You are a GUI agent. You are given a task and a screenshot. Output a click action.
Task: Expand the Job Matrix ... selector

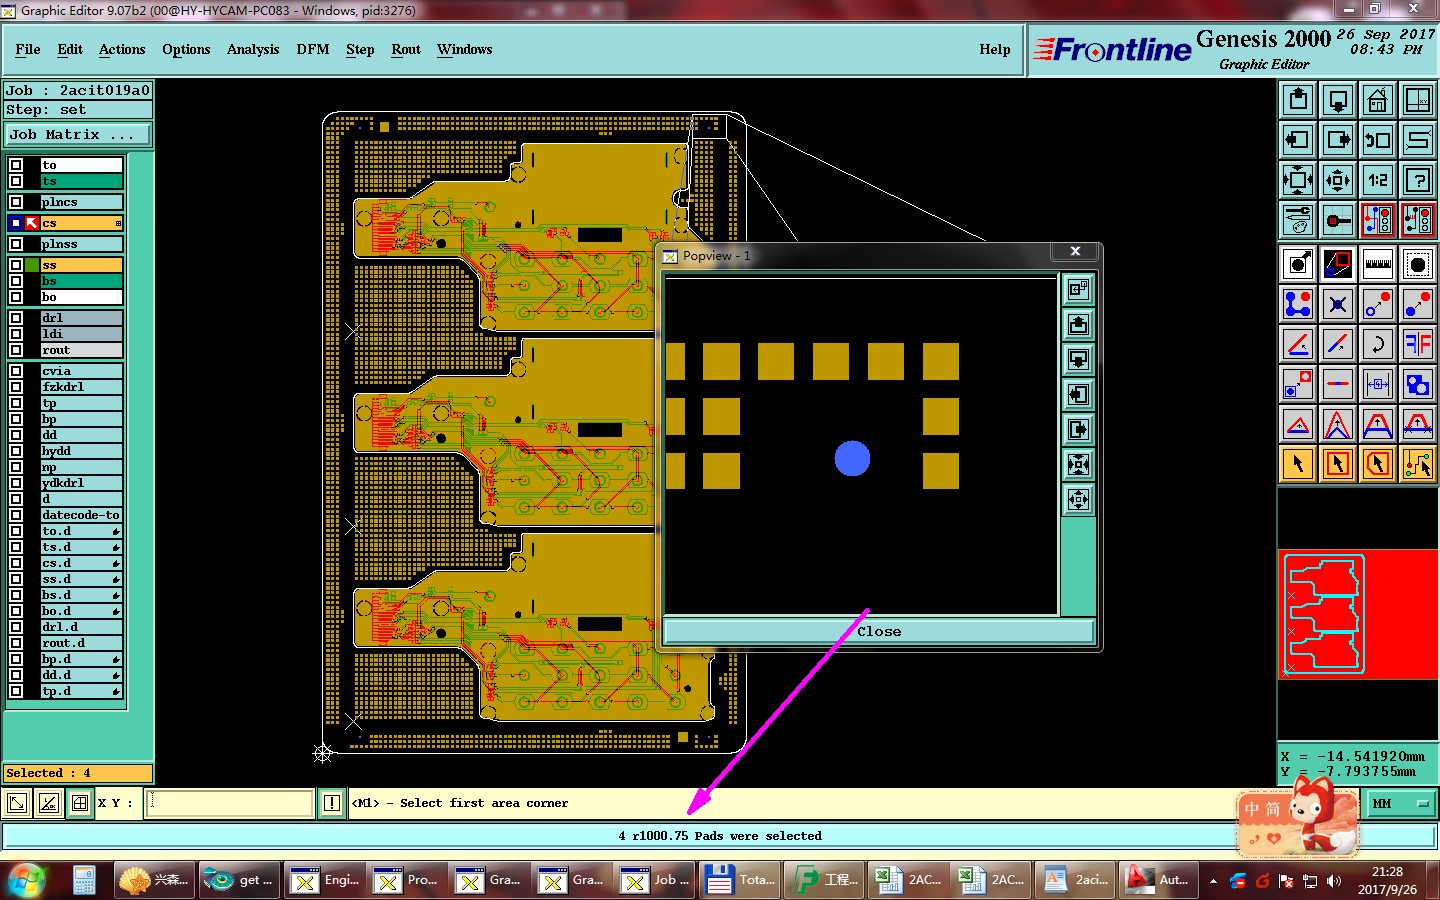click(x=78, y=134)
